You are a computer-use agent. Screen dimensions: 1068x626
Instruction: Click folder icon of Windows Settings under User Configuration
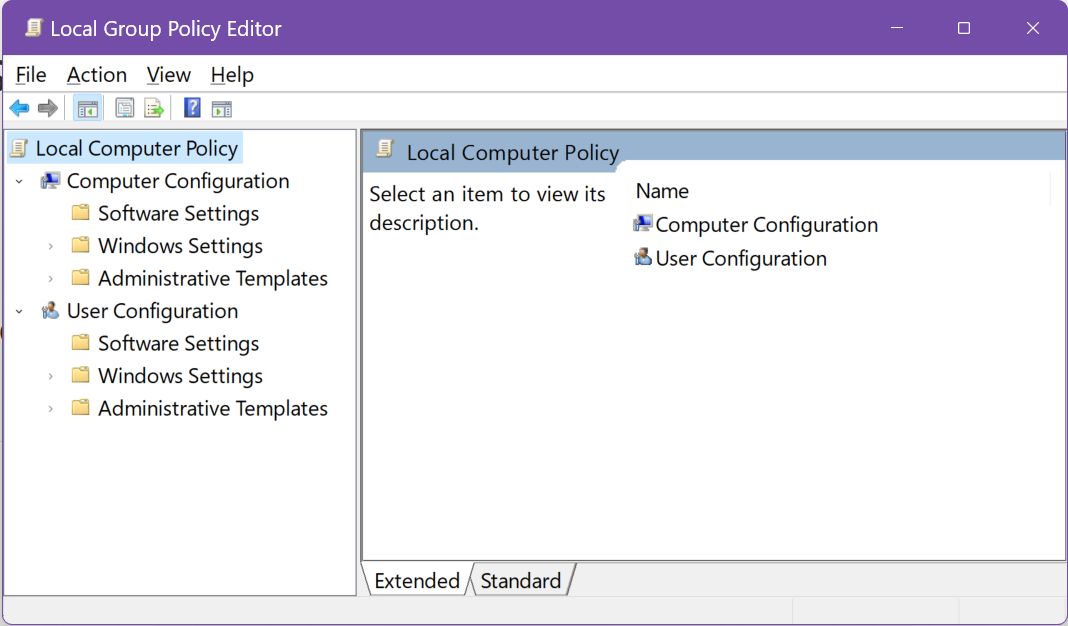(x=80, y=375)
